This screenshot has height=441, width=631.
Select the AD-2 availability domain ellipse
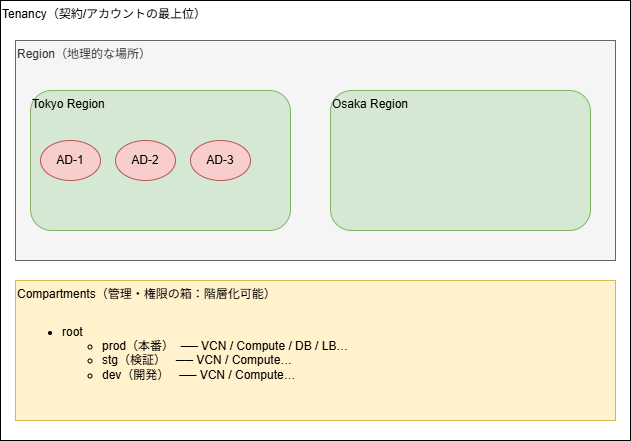(x=145, y=160)
